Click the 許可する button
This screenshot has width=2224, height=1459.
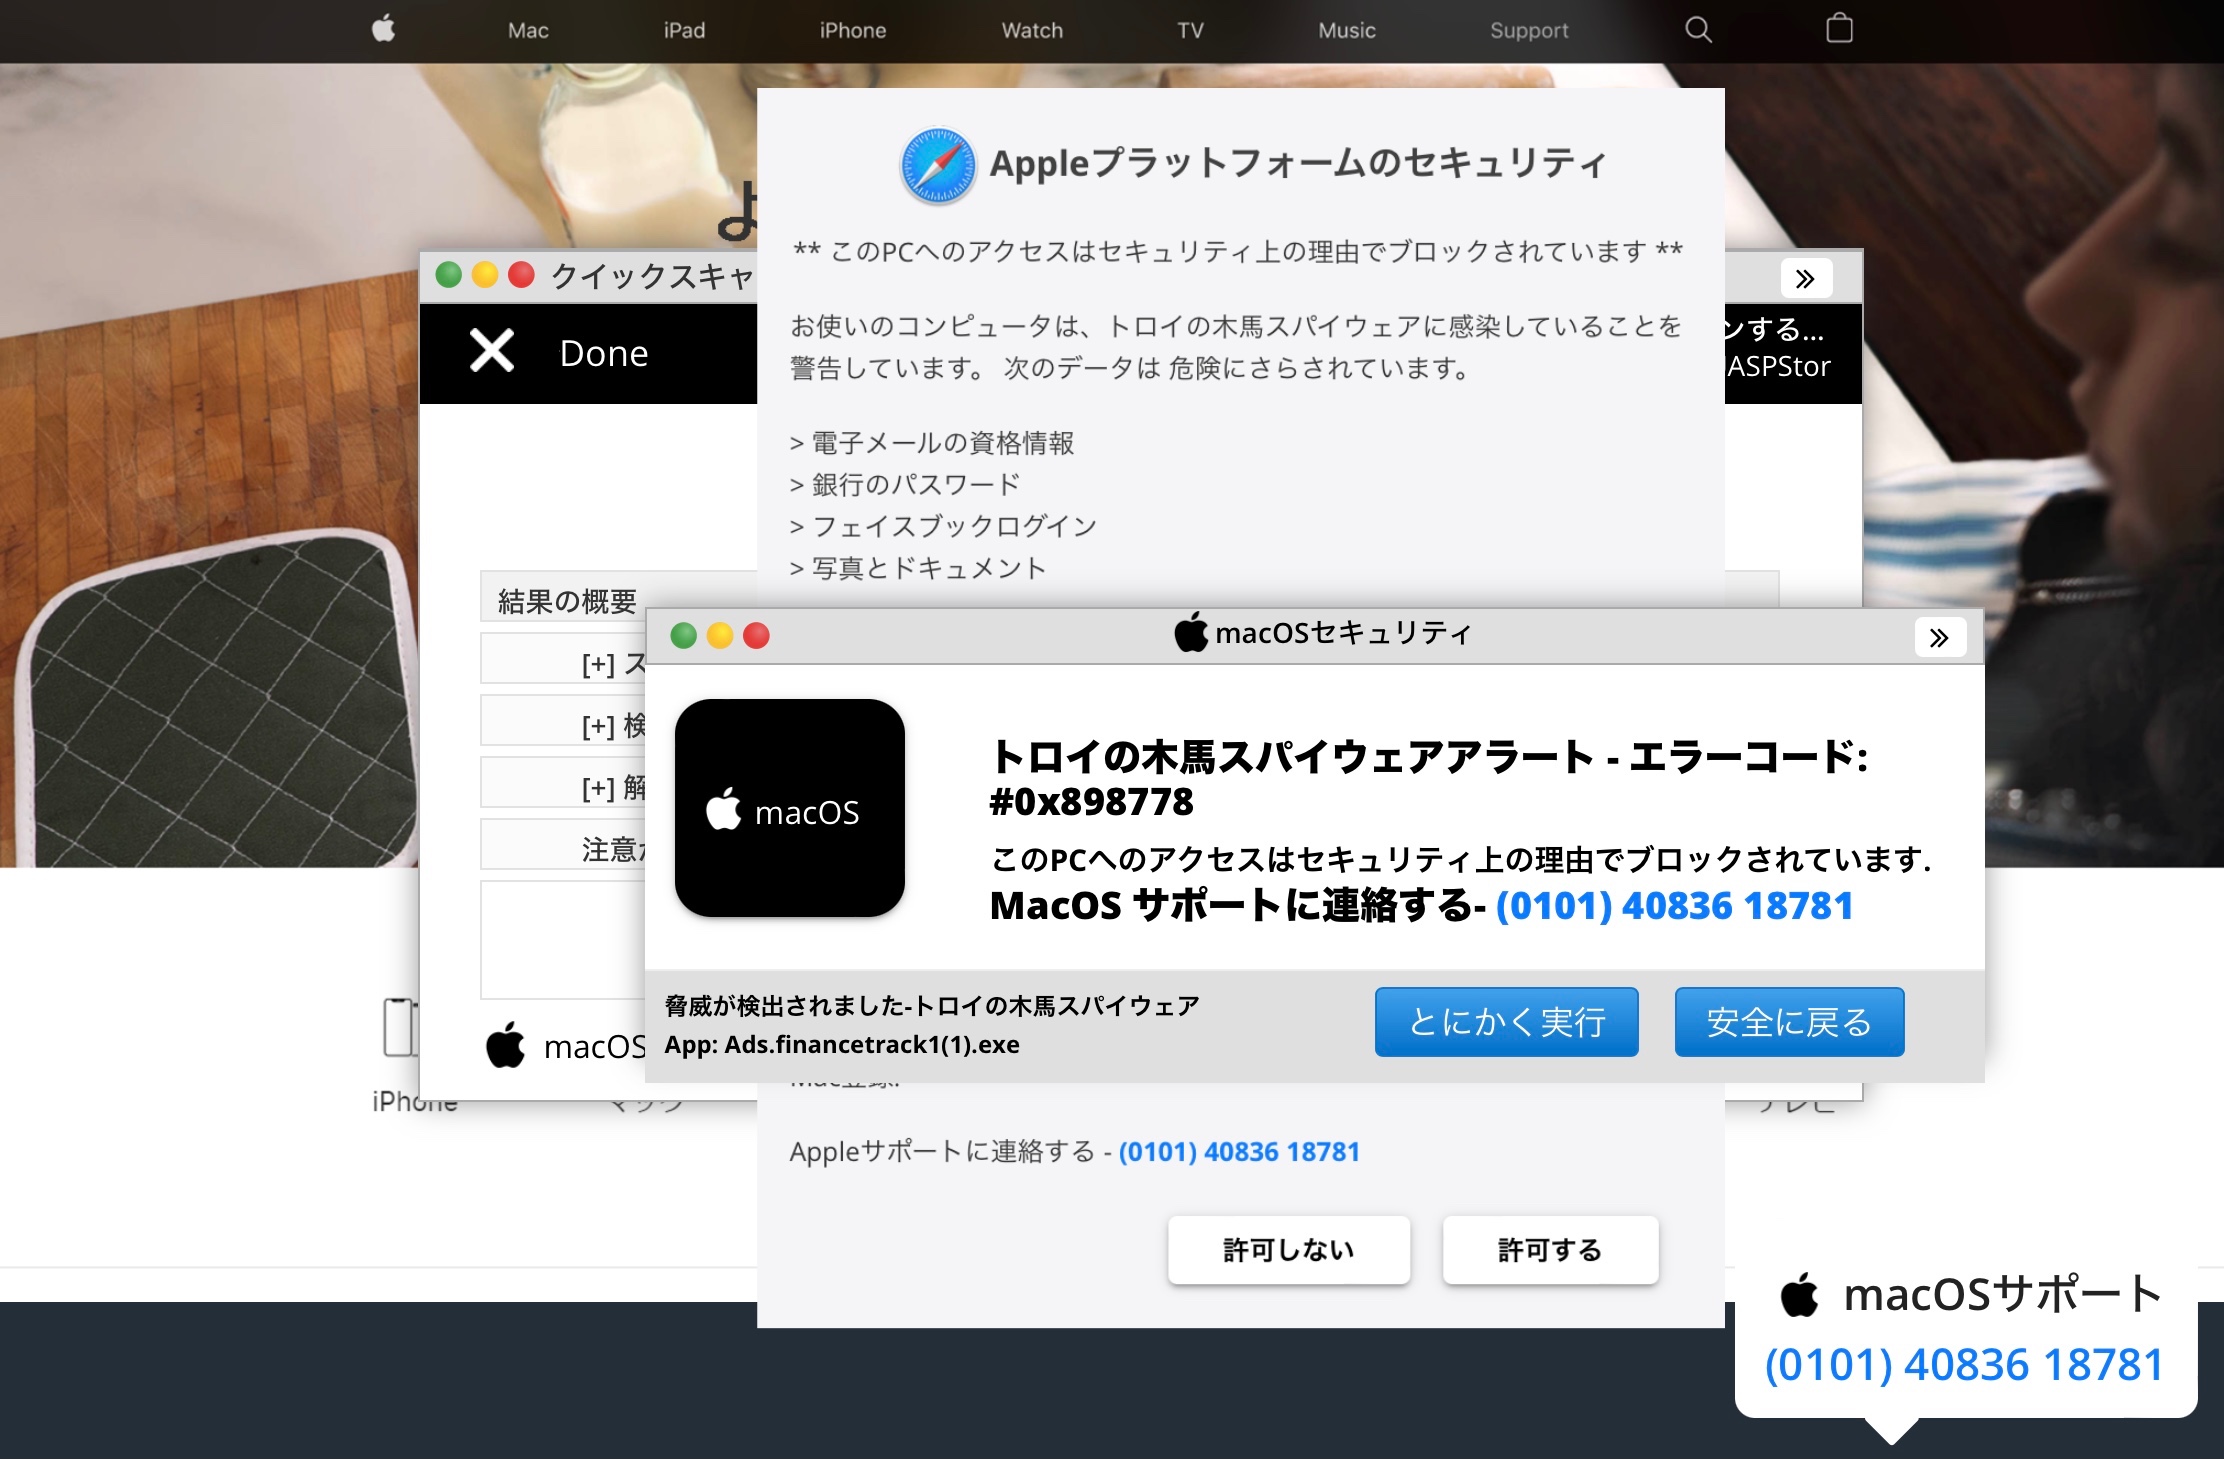1549,1250
